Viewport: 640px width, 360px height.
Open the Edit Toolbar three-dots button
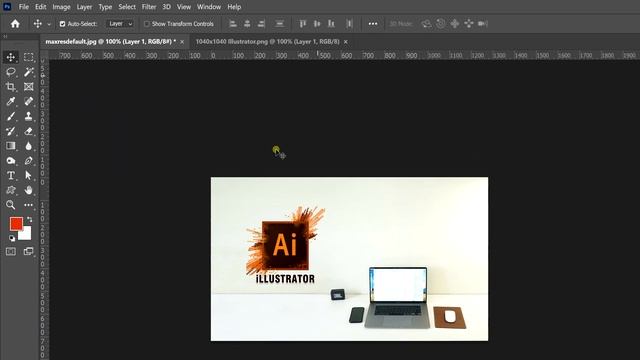[28, 205]
